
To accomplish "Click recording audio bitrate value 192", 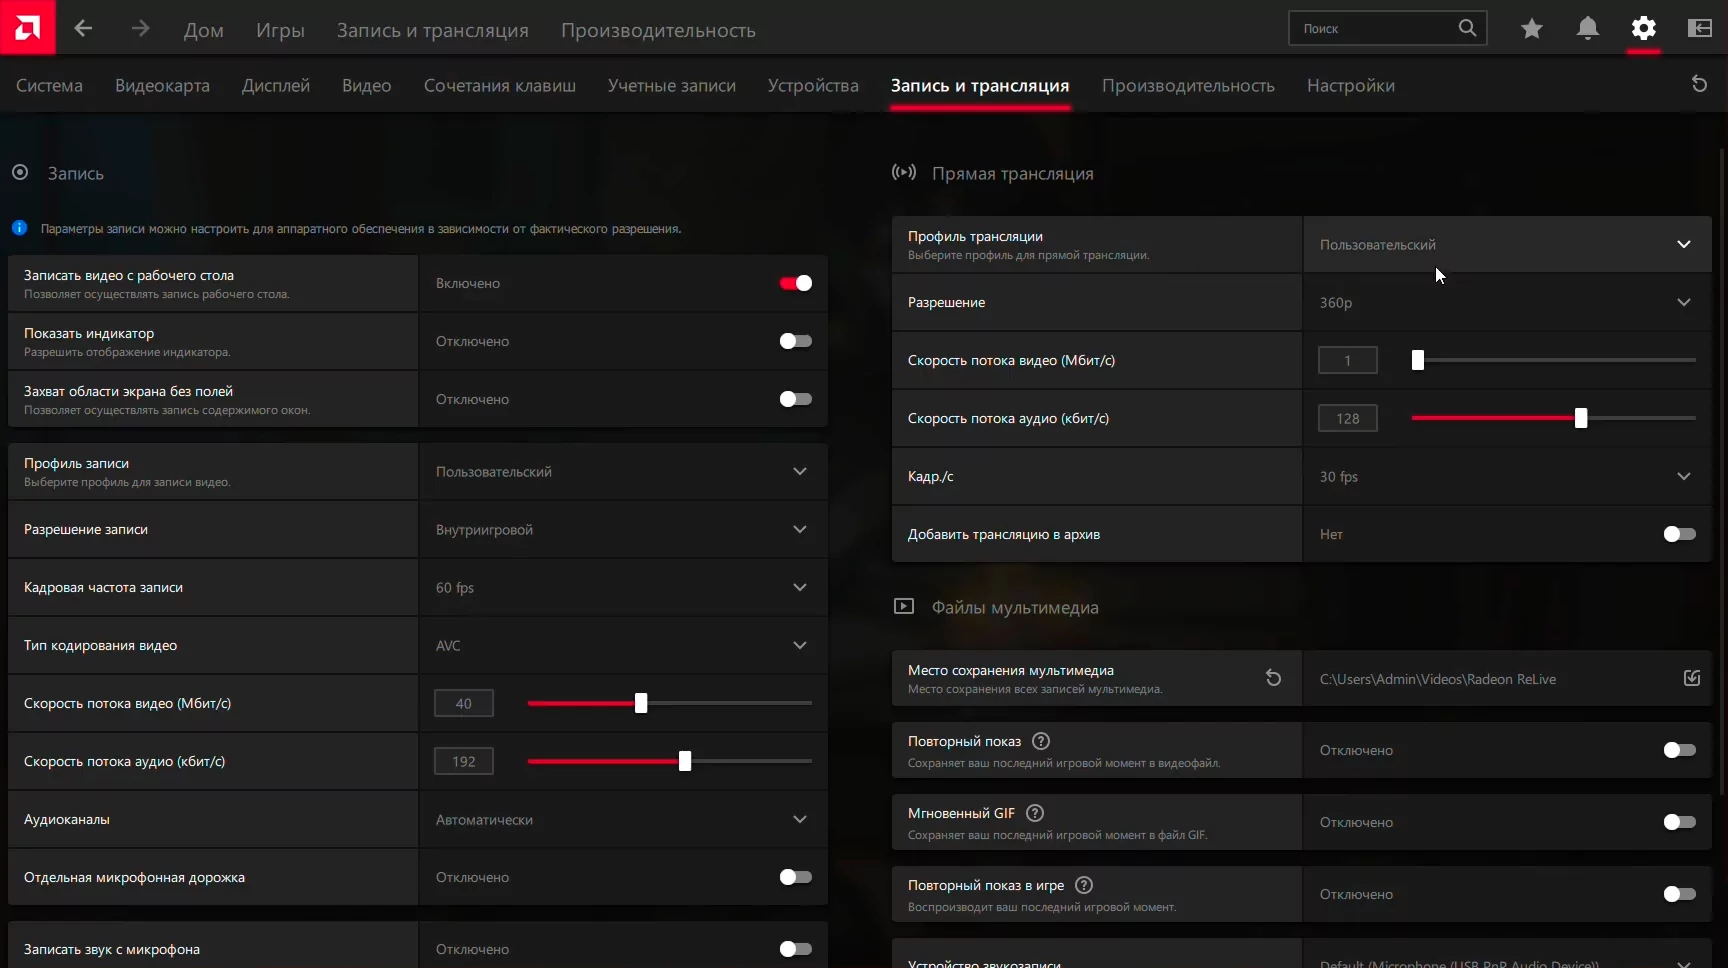I will tap(464, 761).
